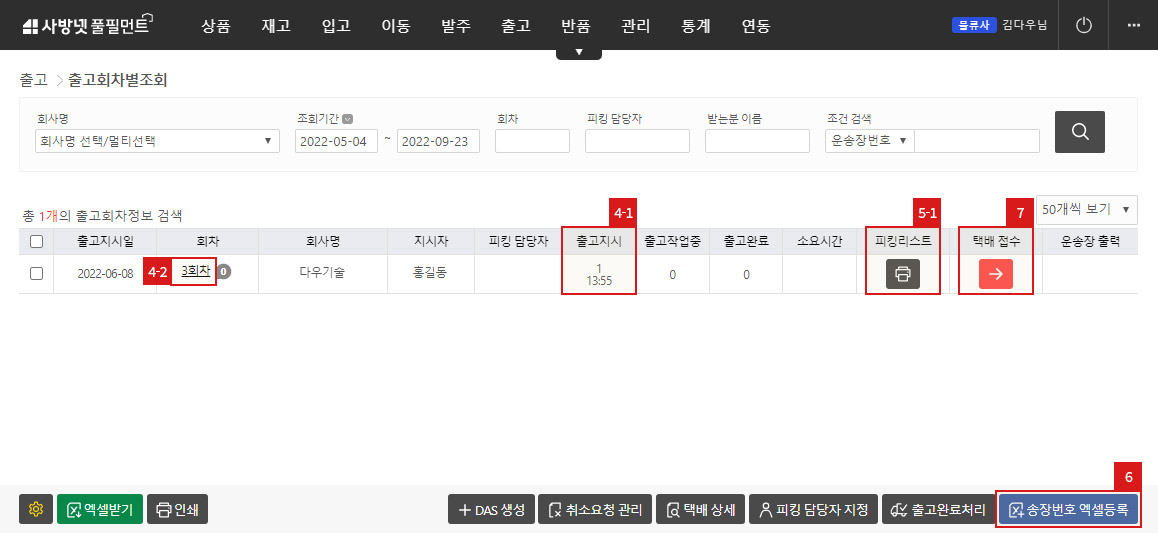Click the 조건 검색 text input field
The height and width of the screenshot is (533, 1158).
click(976, 141)
